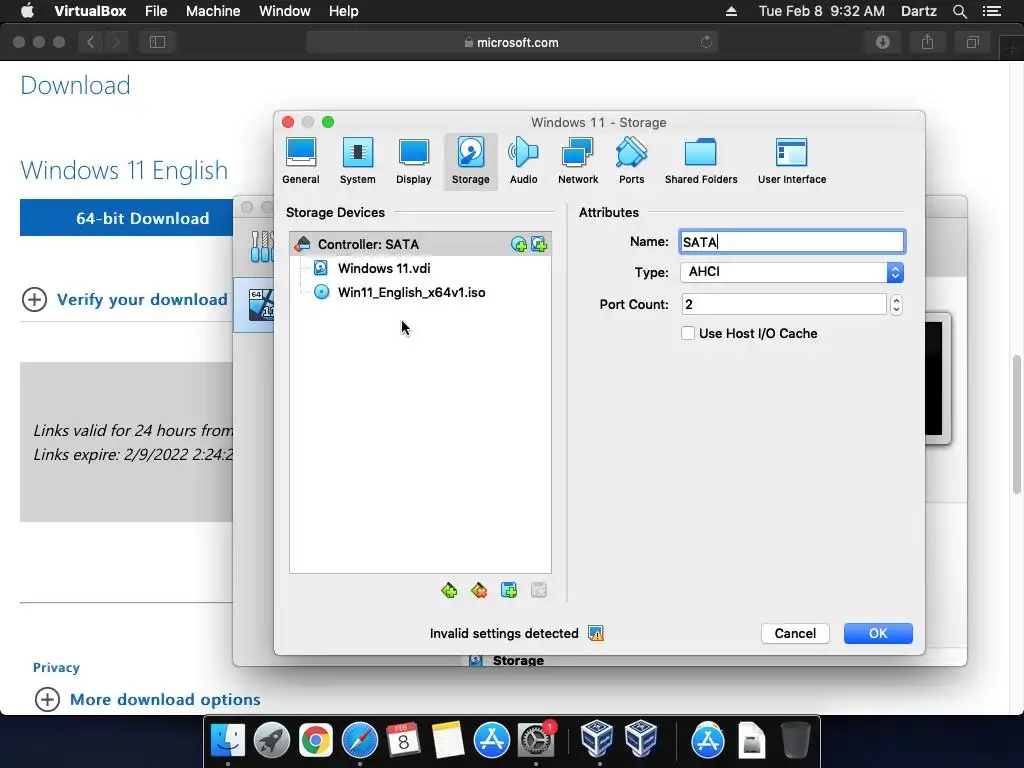Click the Port Count field
Viewport: 1024px width, 768px height.
click(784, 304)
